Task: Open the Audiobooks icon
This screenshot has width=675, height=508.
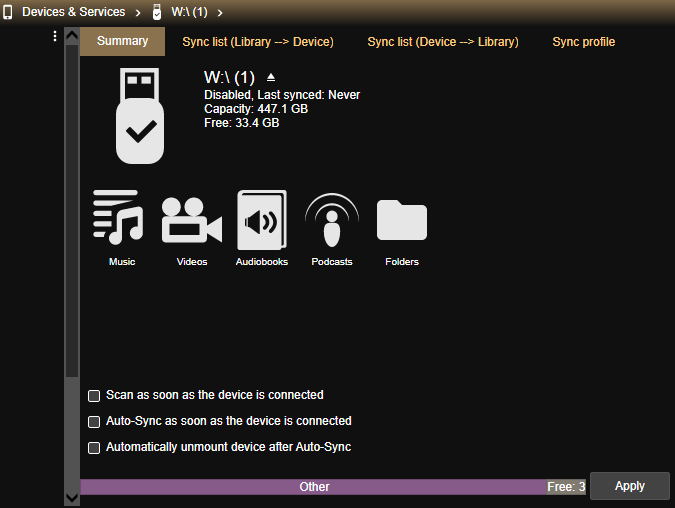Action: 262,220
